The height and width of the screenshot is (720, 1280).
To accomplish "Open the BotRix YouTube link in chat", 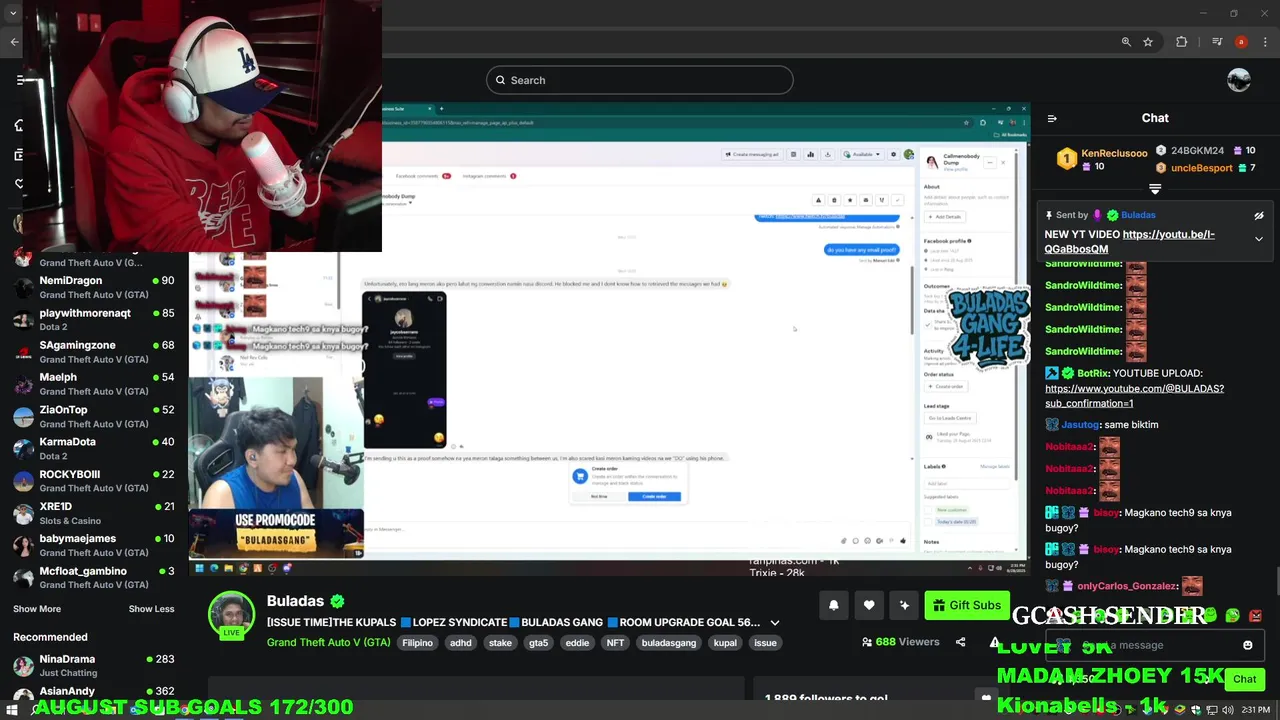I will (x=1134, y=395).
